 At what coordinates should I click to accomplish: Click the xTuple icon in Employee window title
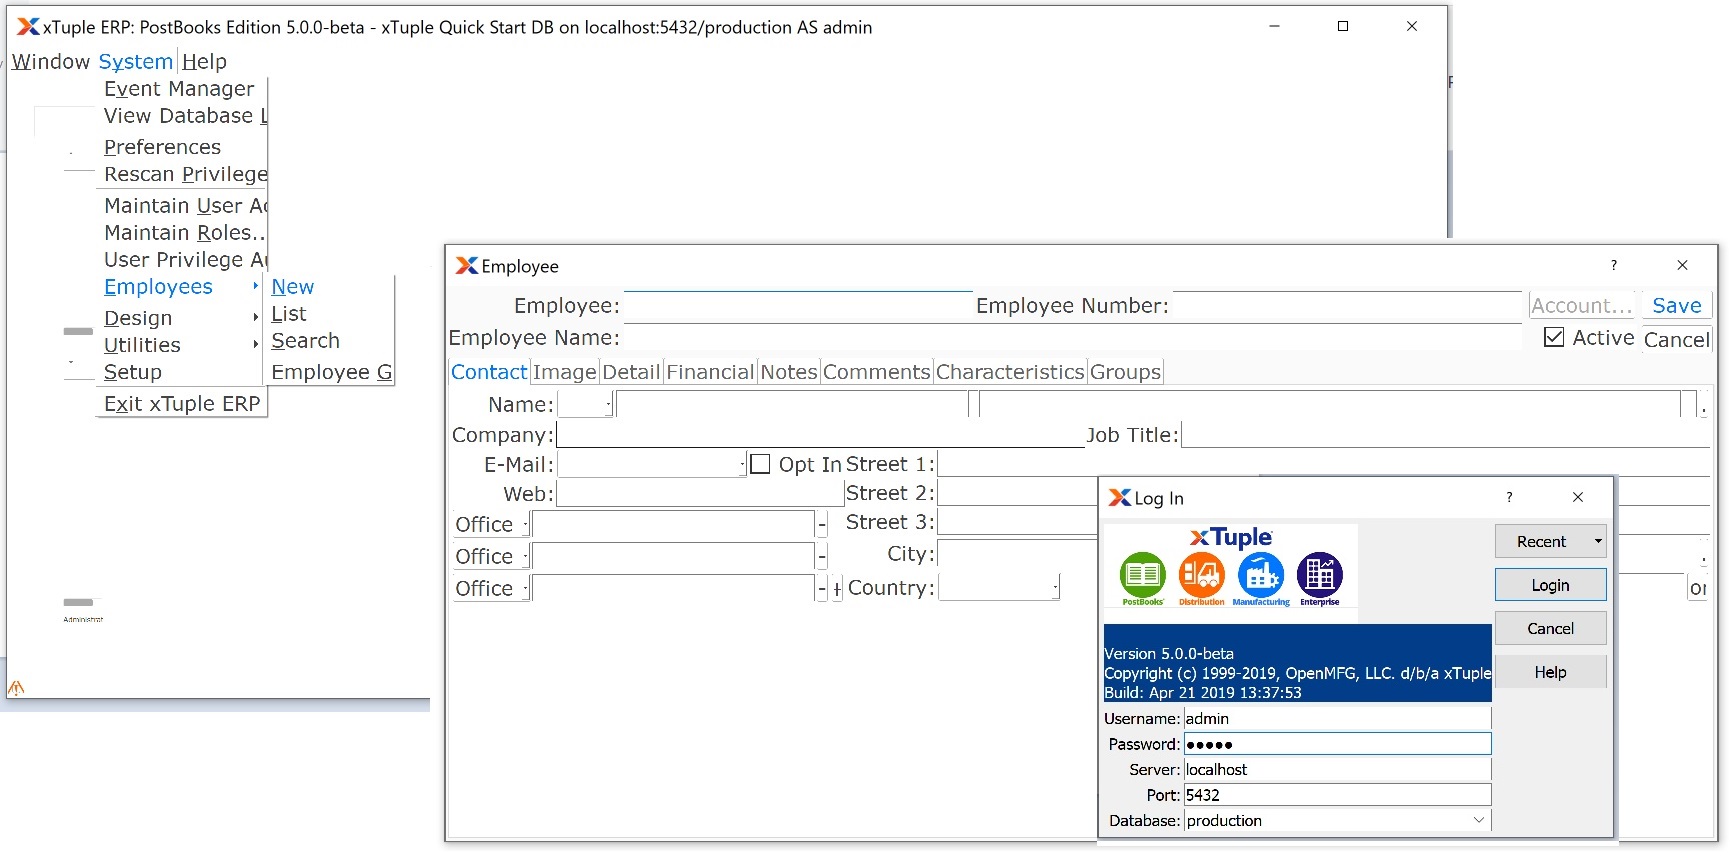click(467, 266)
